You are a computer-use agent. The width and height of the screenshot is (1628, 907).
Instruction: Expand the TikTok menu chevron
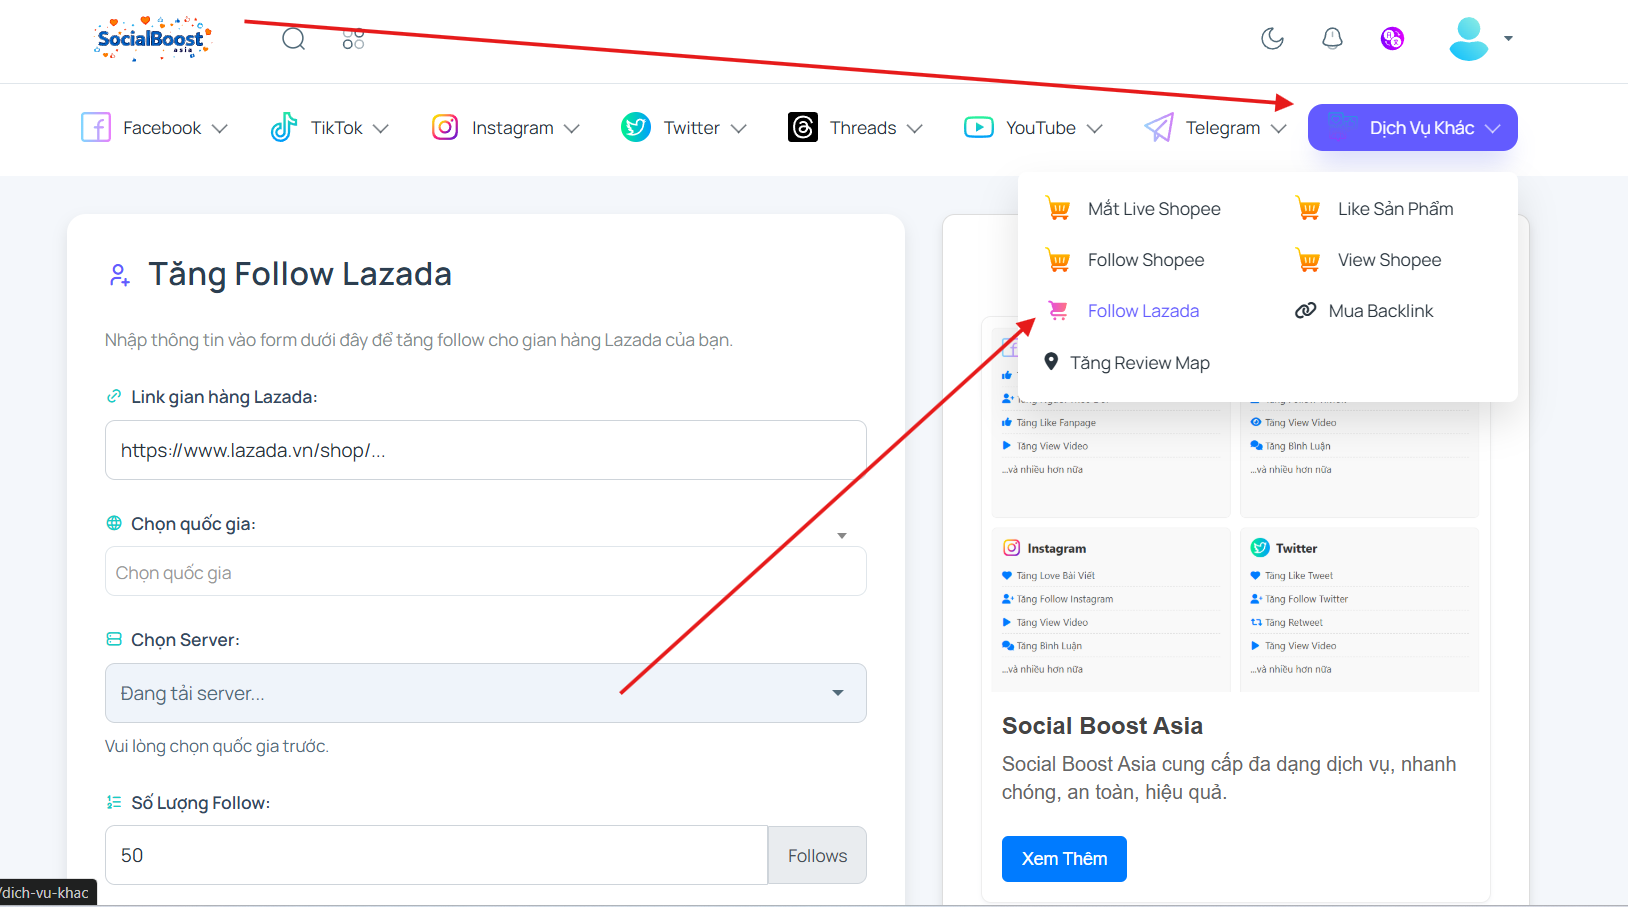[381, 129]
